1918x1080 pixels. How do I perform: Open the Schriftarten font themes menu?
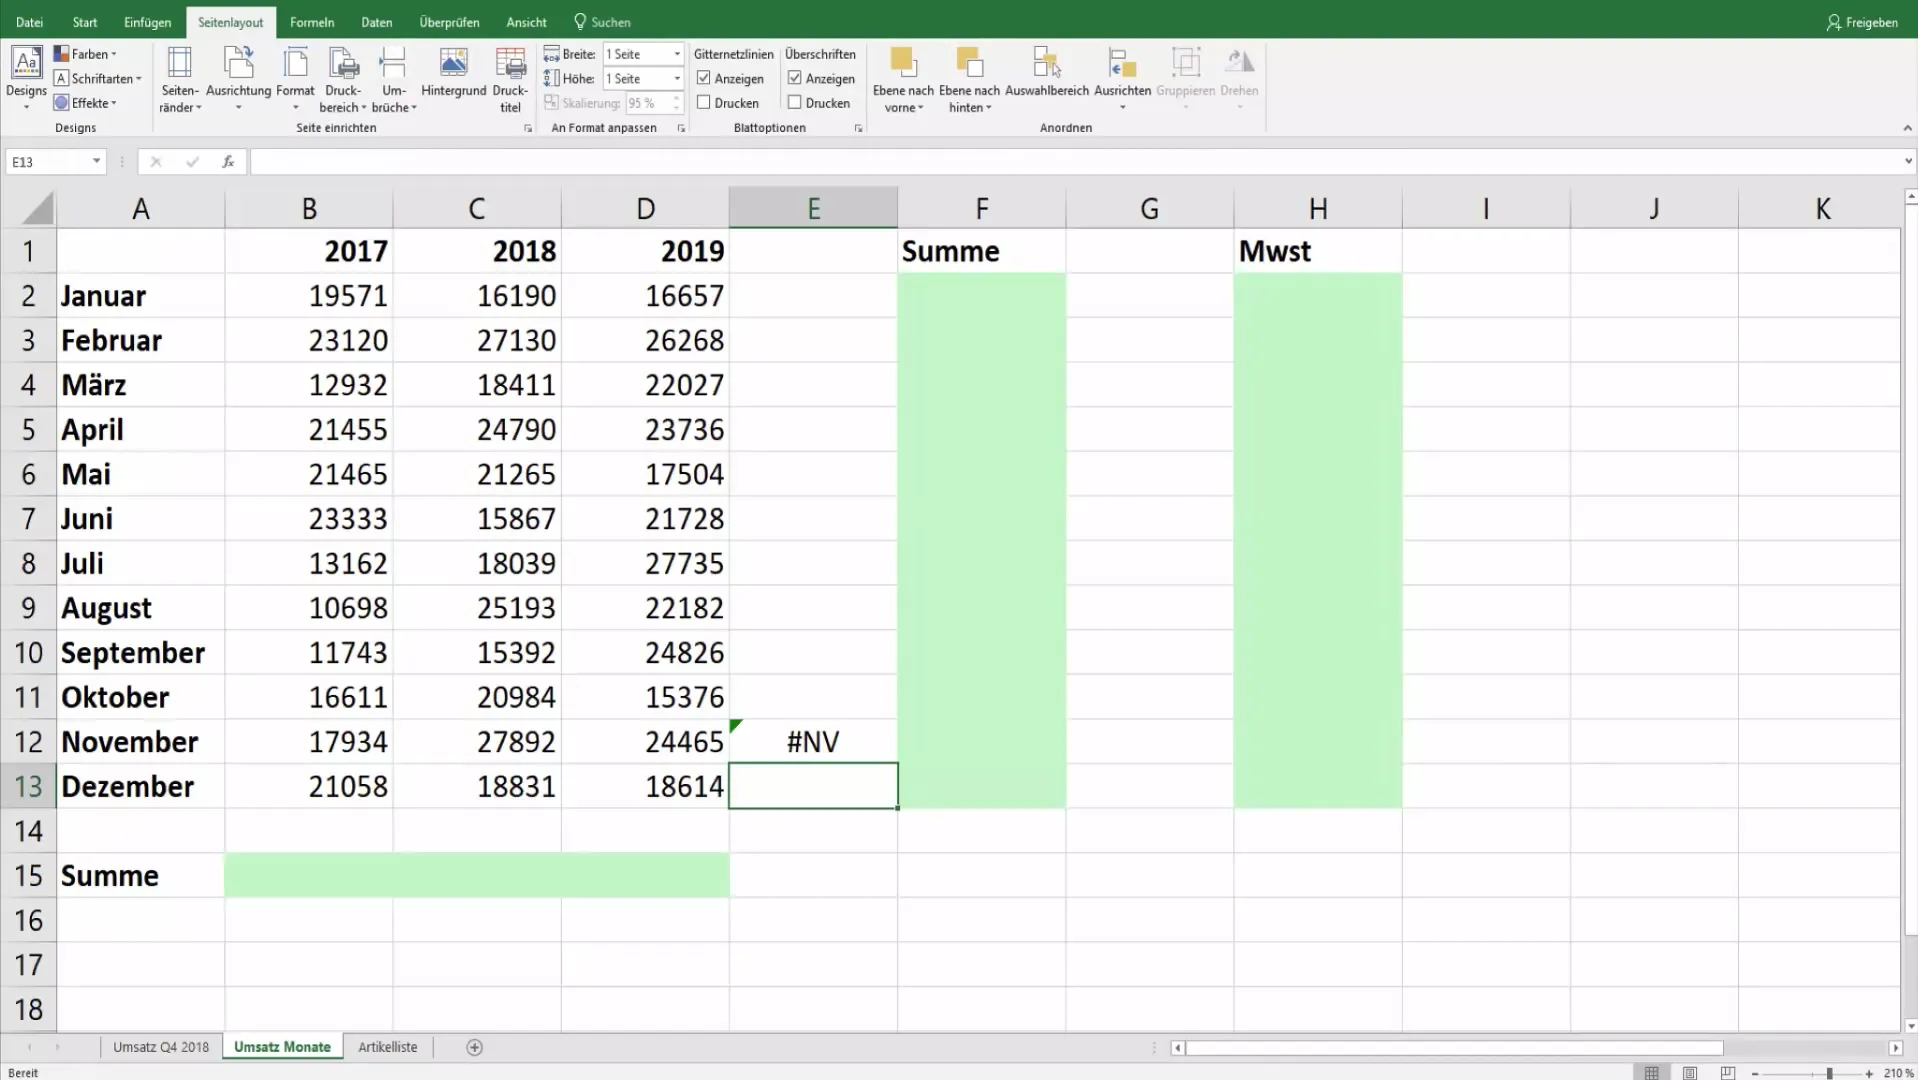[97, 78]
